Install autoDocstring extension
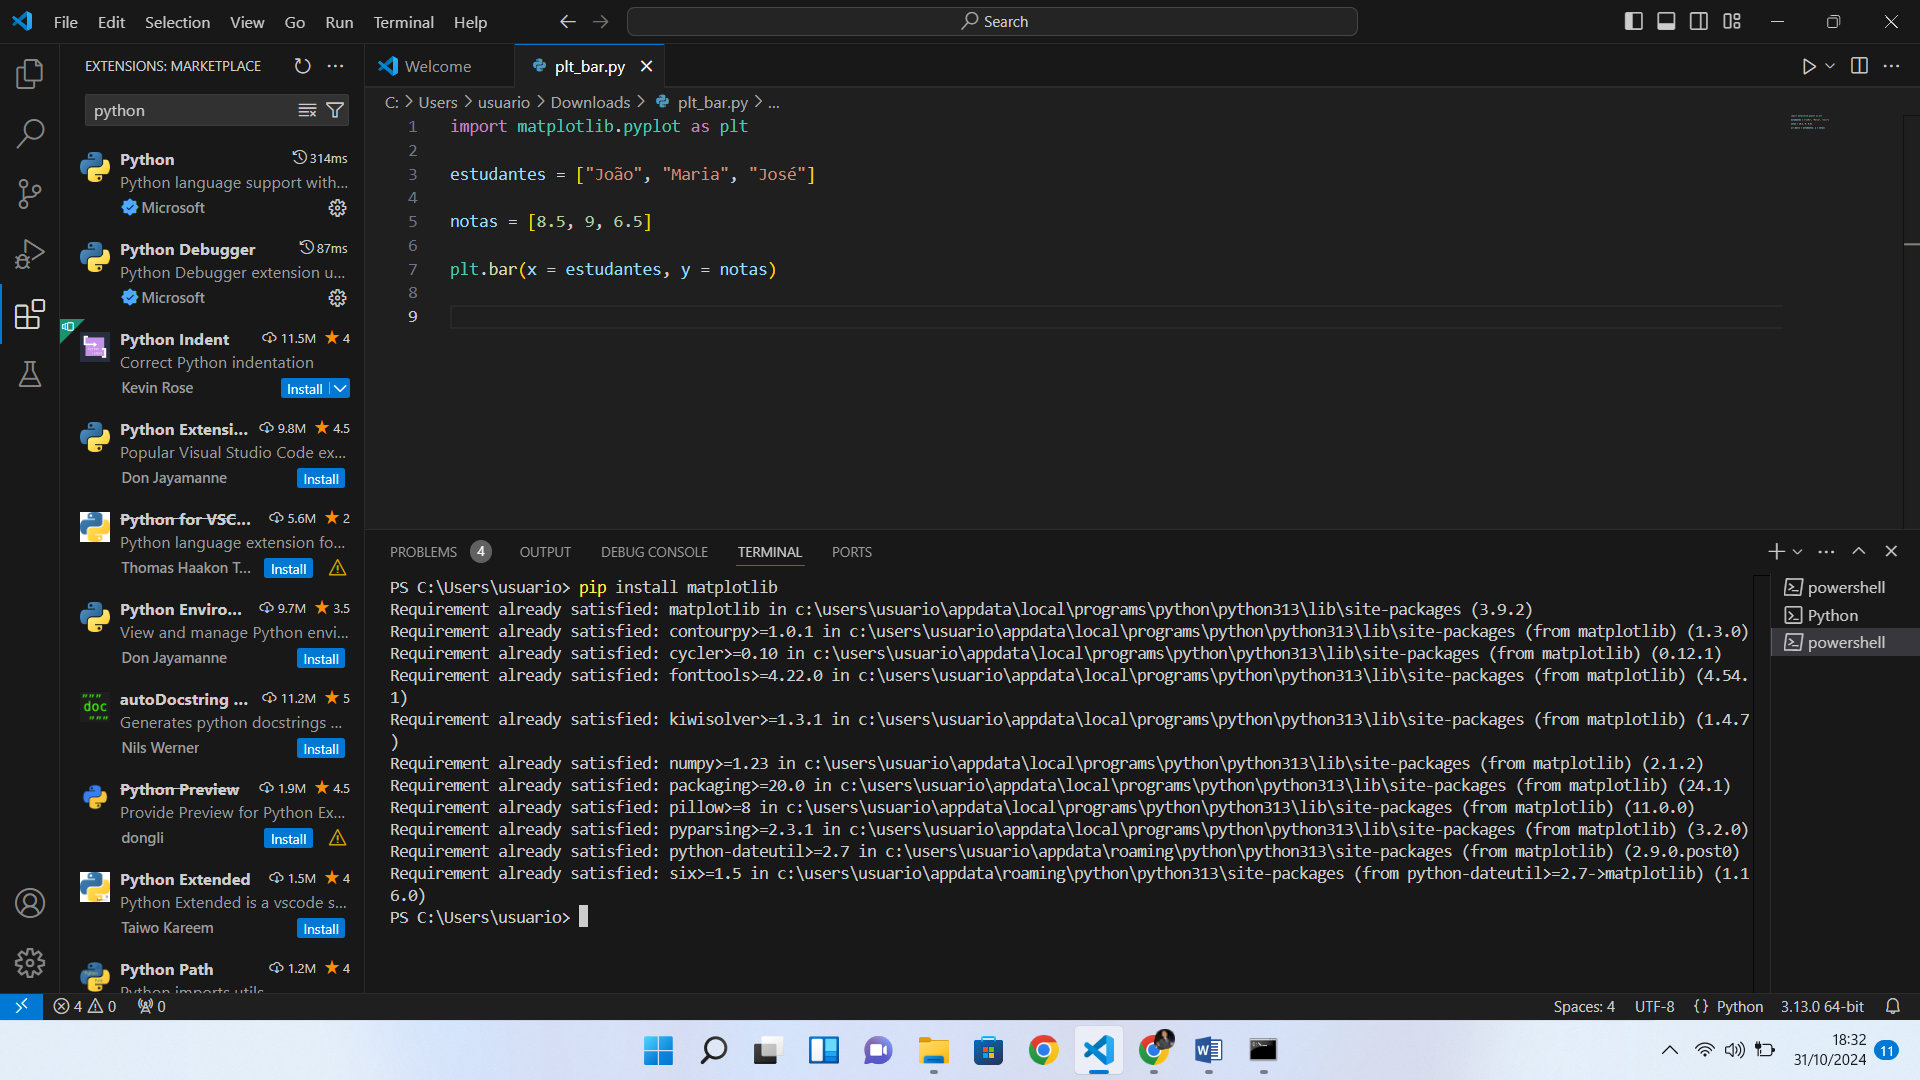Image resolution: width=1920 pixels, height=1080 pixels. point(321,748)
